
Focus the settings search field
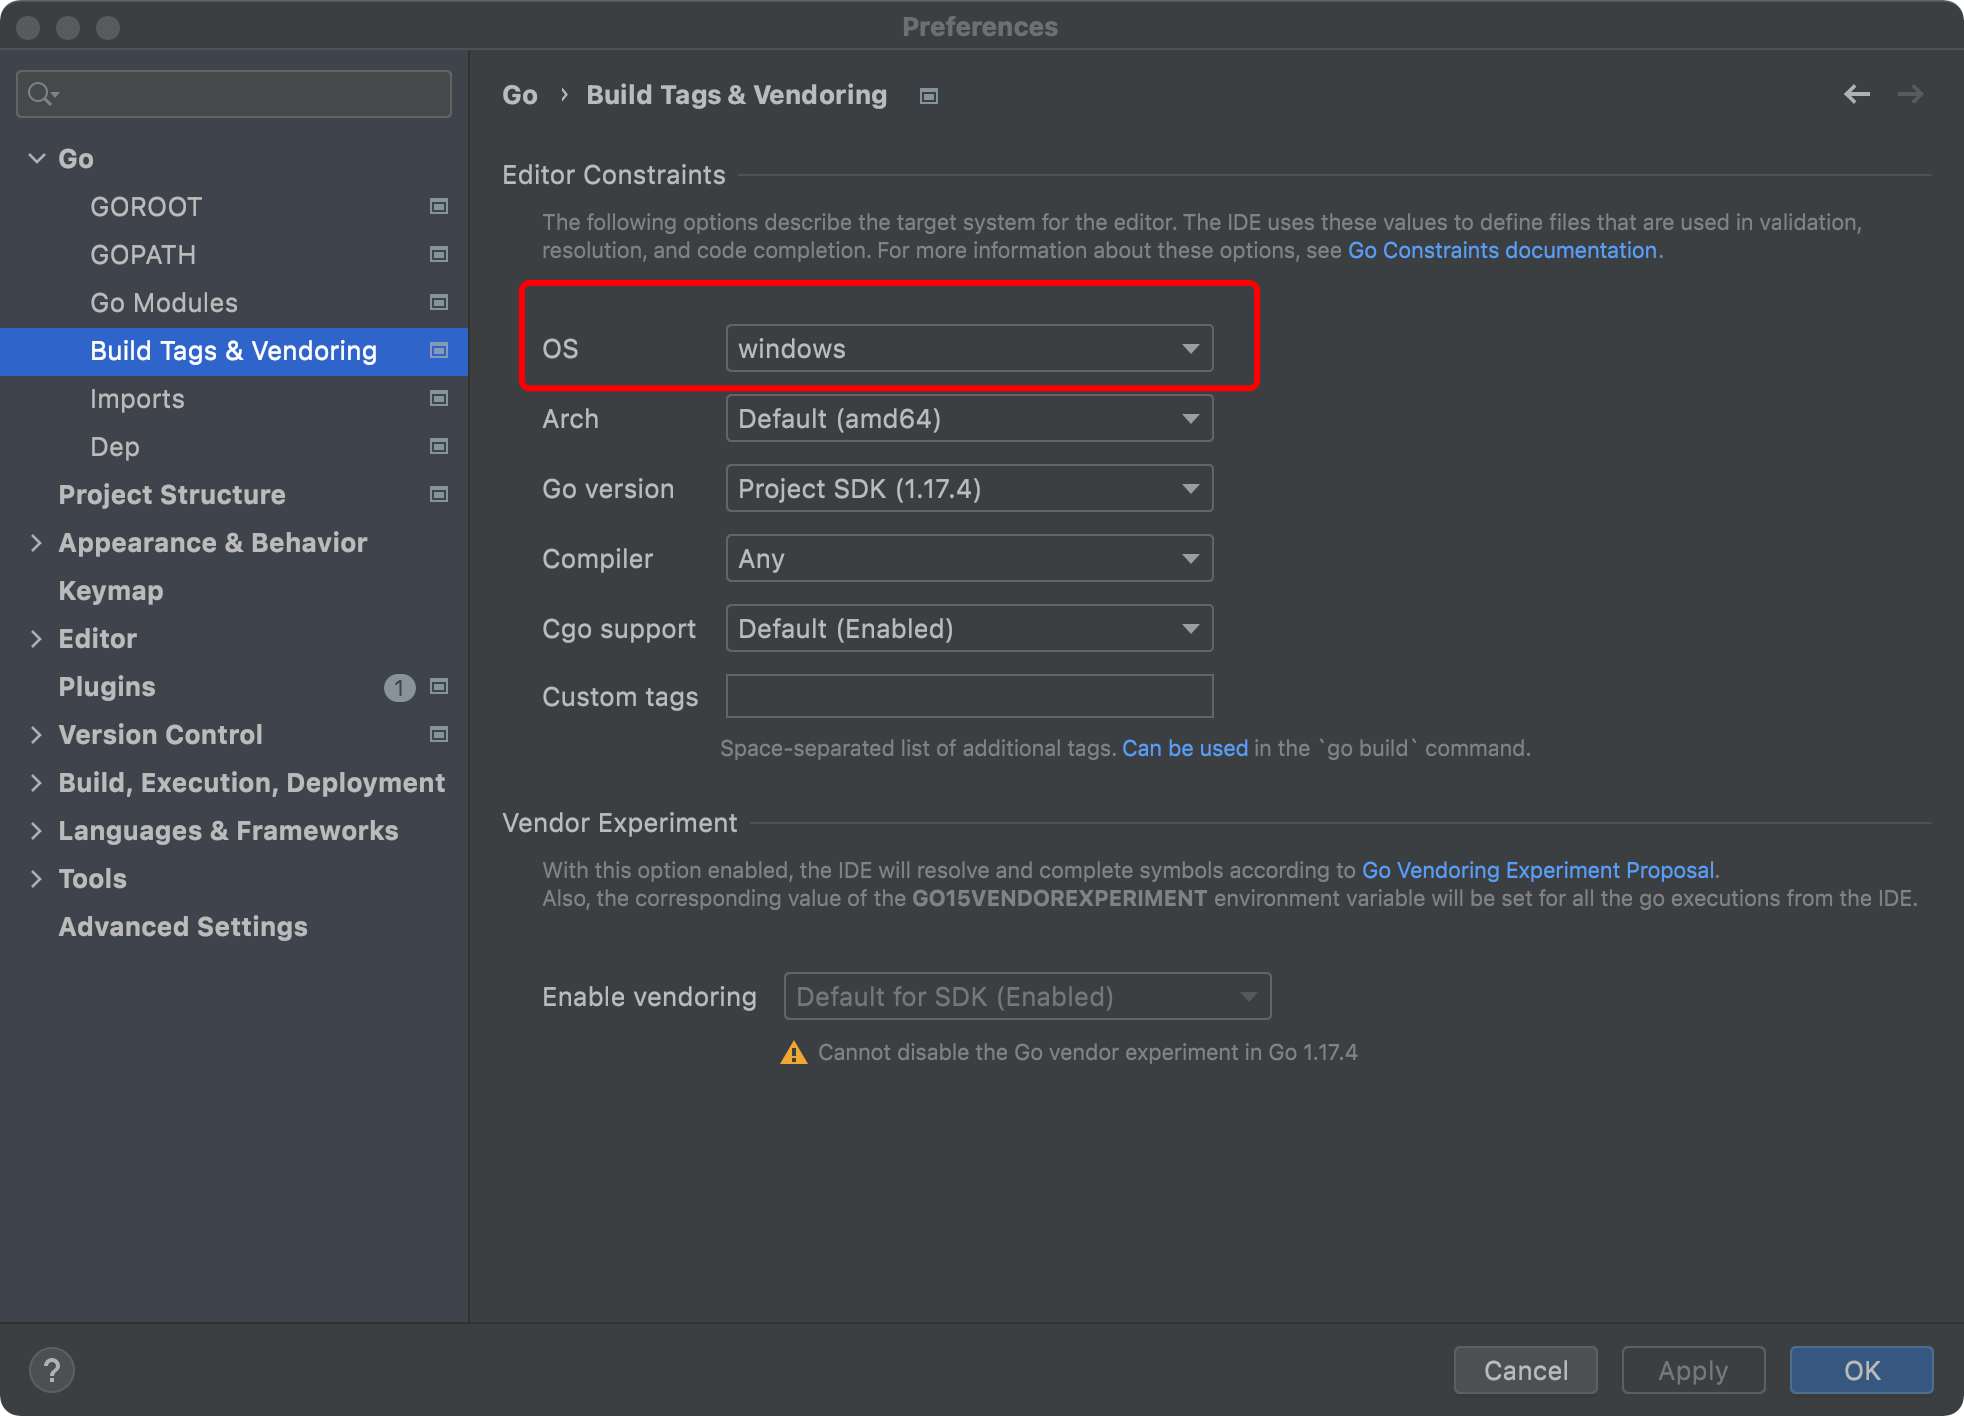pyautogui.click(x=234, y=94)
